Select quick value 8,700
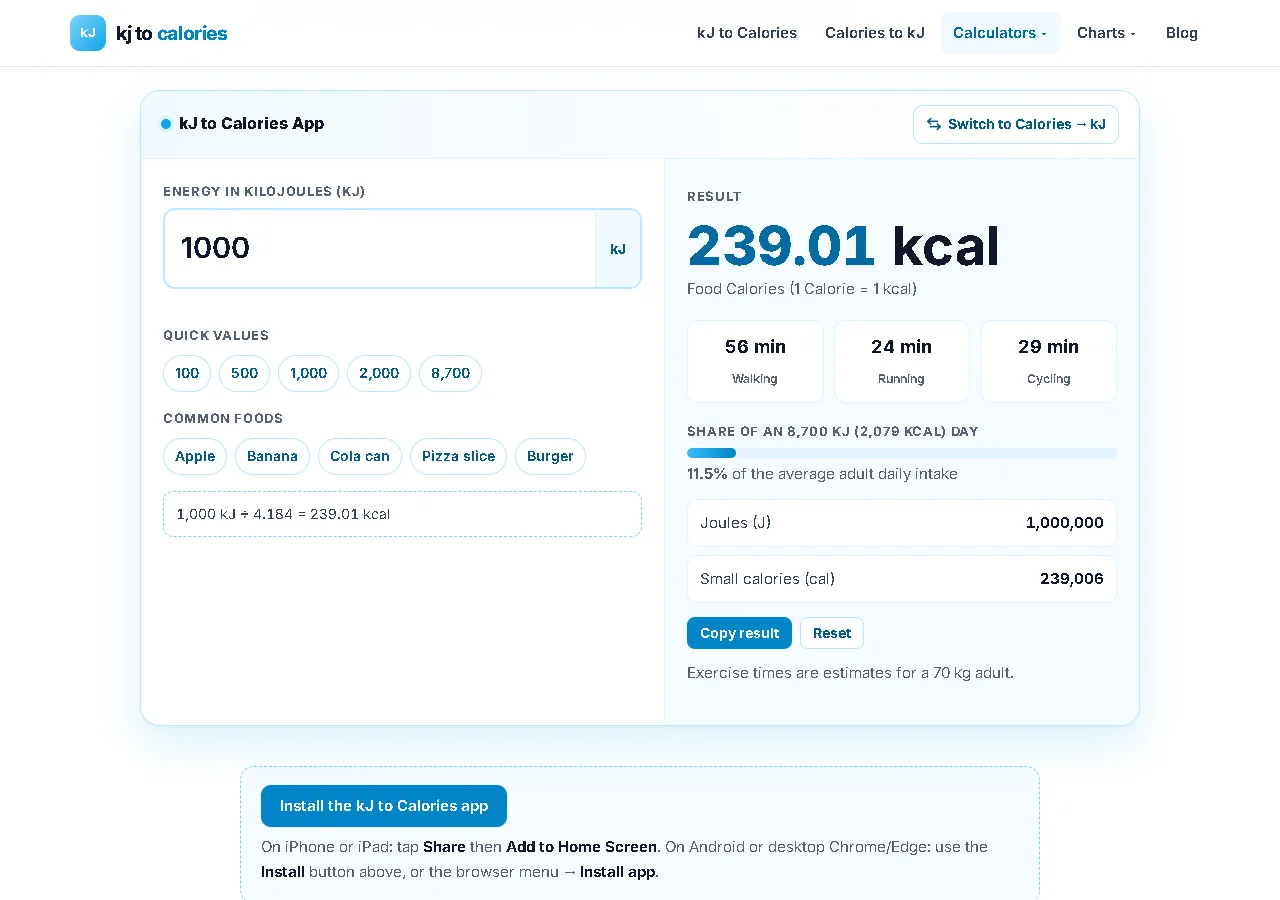Viewport: 1280px width, 900px height. tap(451, 373)
